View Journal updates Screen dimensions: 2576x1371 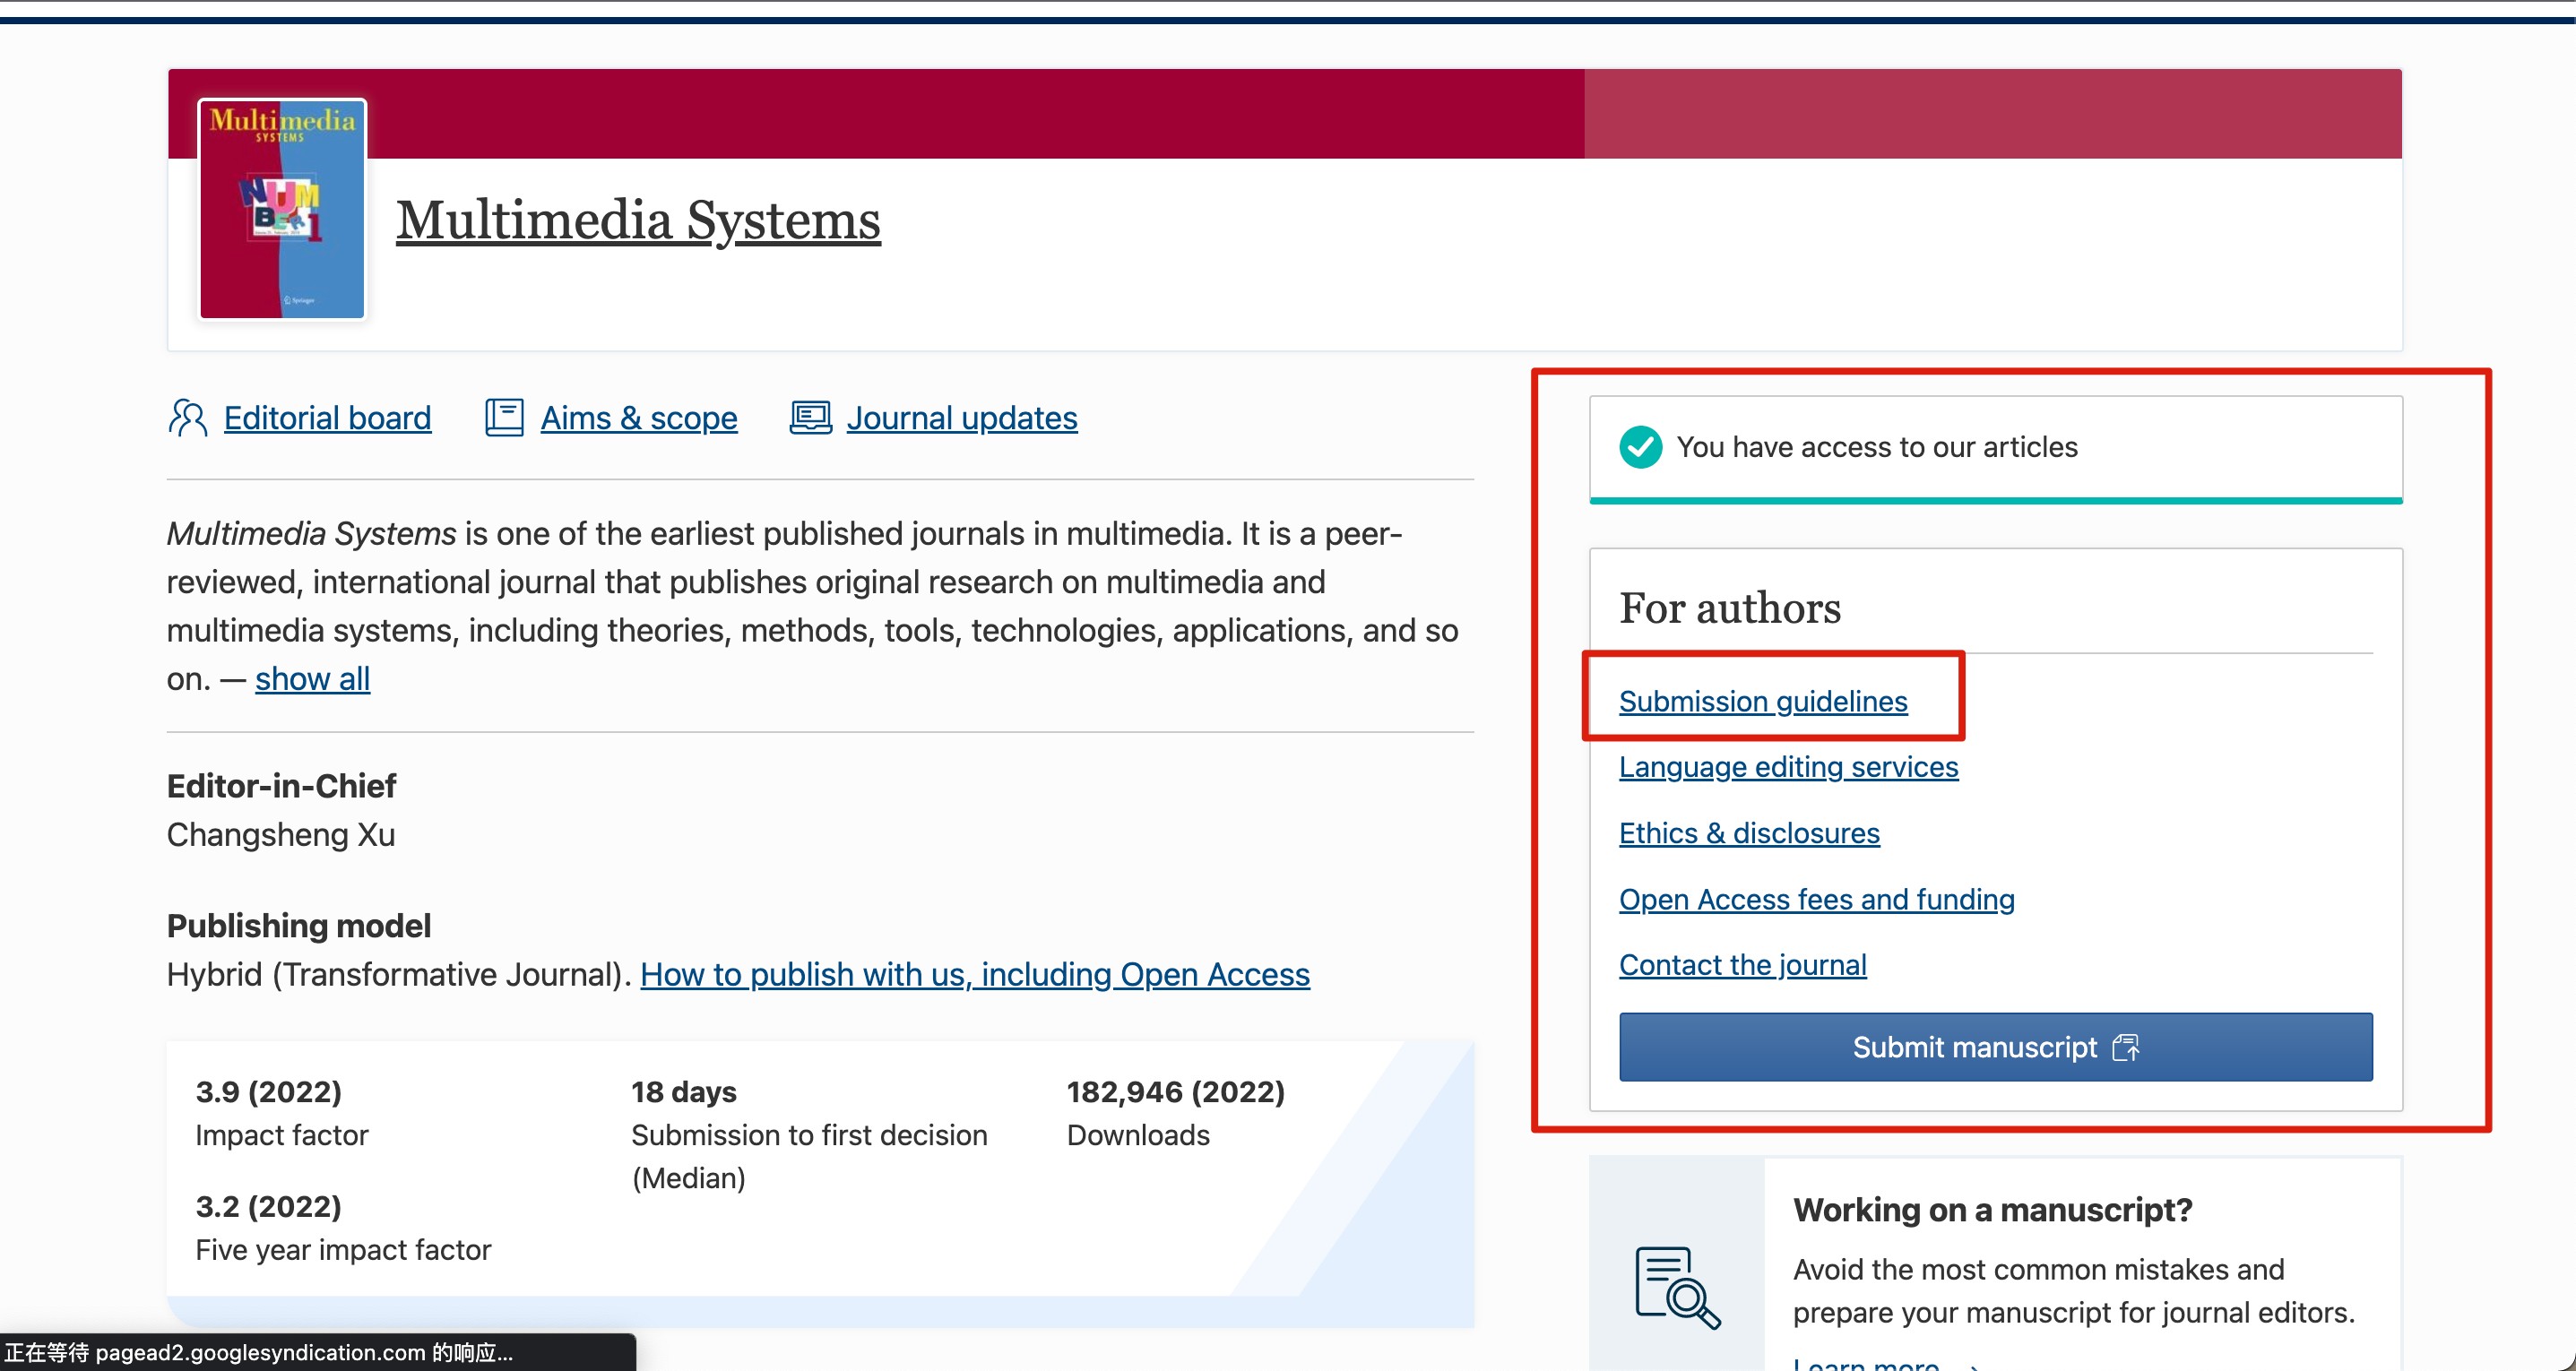click(961, 418)
